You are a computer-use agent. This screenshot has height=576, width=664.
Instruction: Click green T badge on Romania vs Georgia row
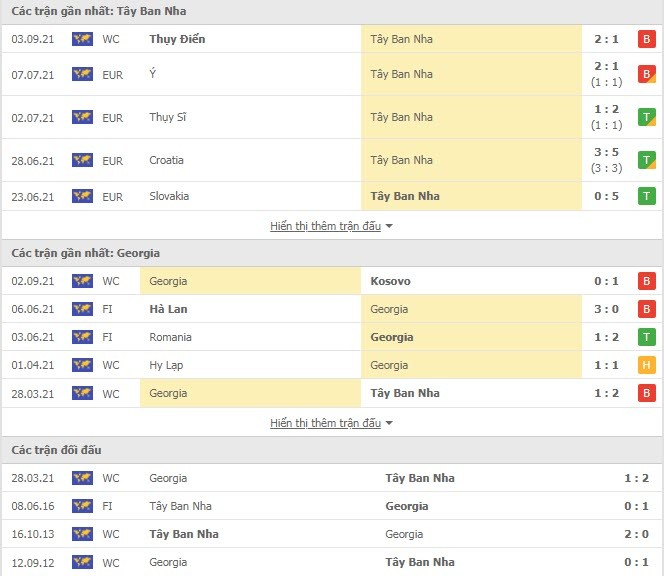click(646, 337)
